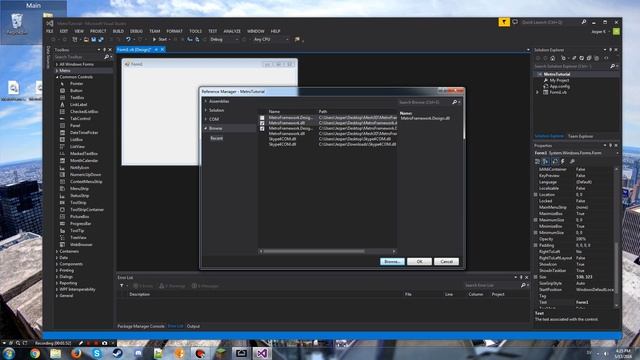Select the MonthCalendar control in Toolbox

[84, 161]
